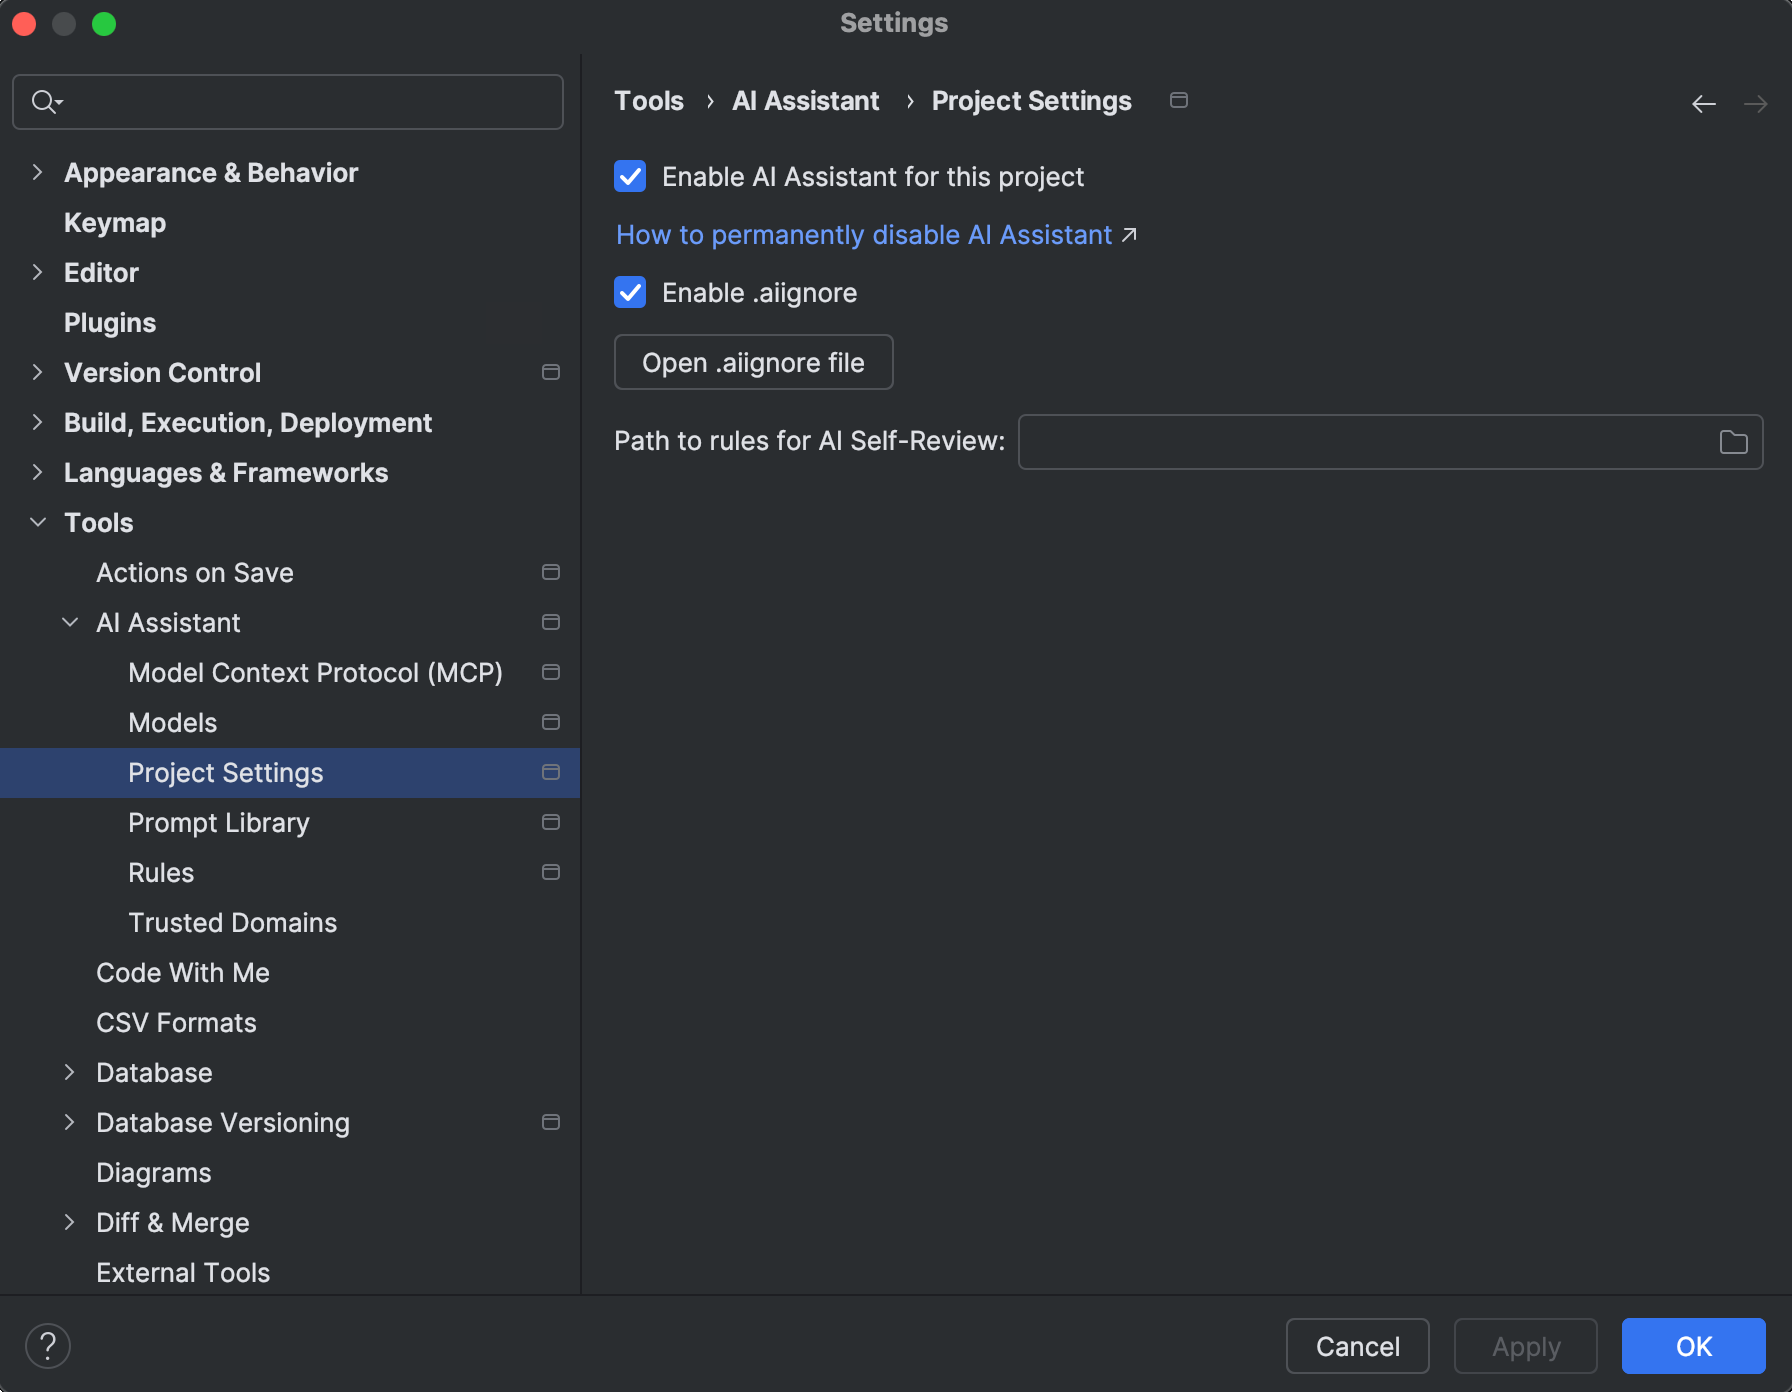Open help via the question mark icon

pos(47,1345)
